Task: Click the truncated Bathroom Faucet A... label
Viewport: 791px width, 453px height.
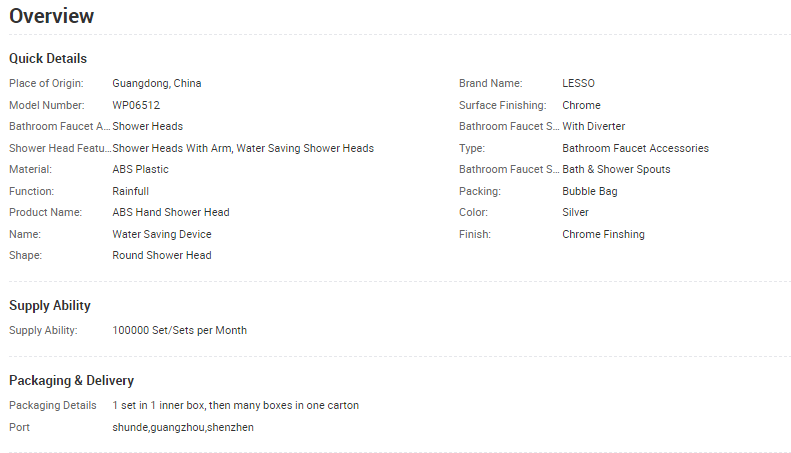Action: [59, 126]
